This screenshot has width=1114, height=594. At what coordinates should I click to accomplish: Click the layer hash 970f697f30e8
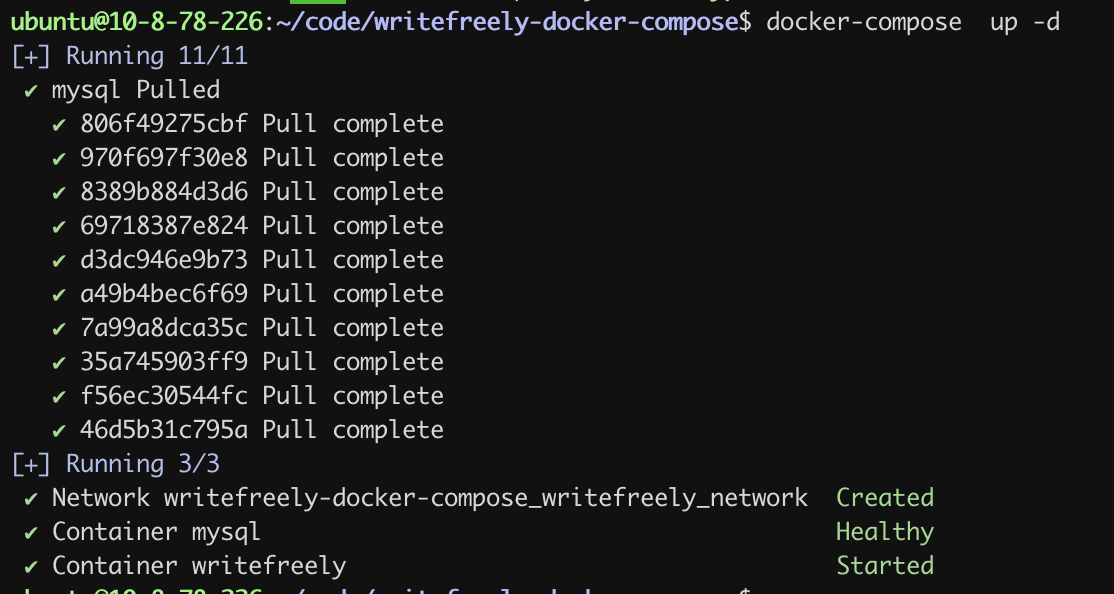pos(164,158)
